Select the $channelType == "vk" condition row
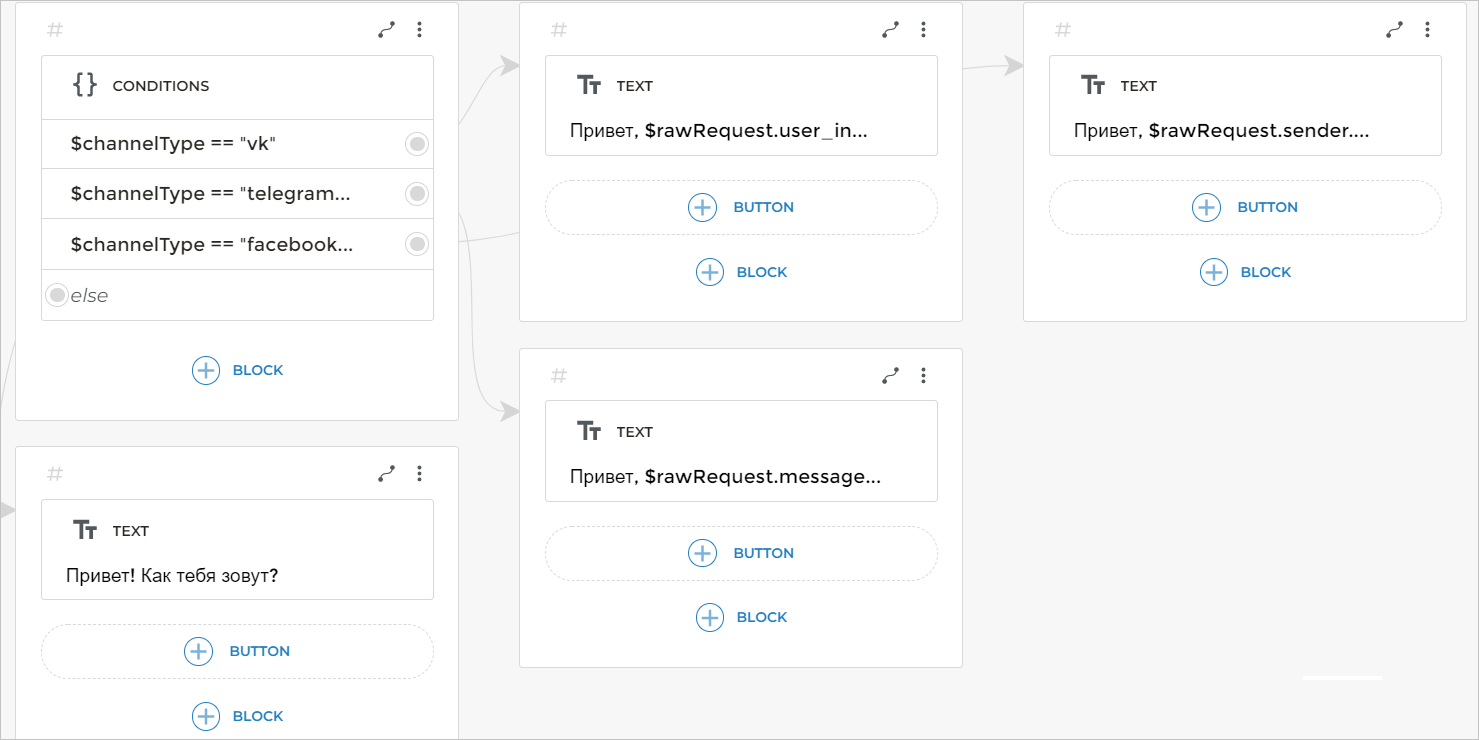 220,144
